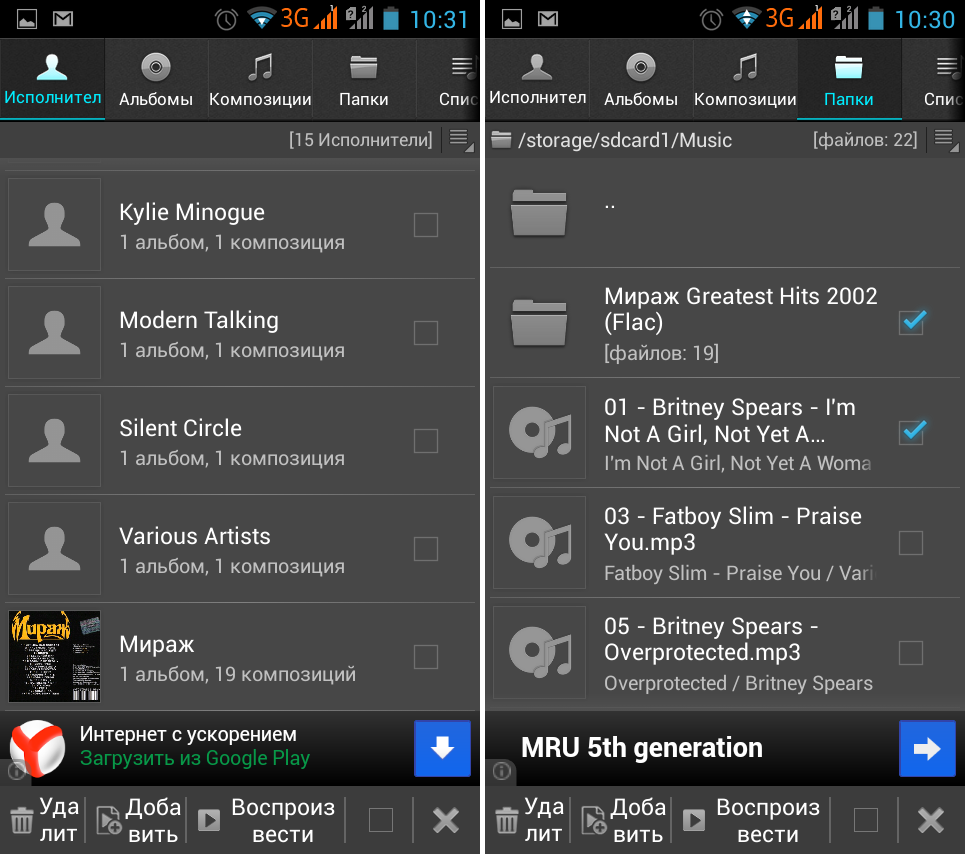Check the Kylie Minogue checkbox
The height and width of the screenshot is (854, 965).
[426, 225]
